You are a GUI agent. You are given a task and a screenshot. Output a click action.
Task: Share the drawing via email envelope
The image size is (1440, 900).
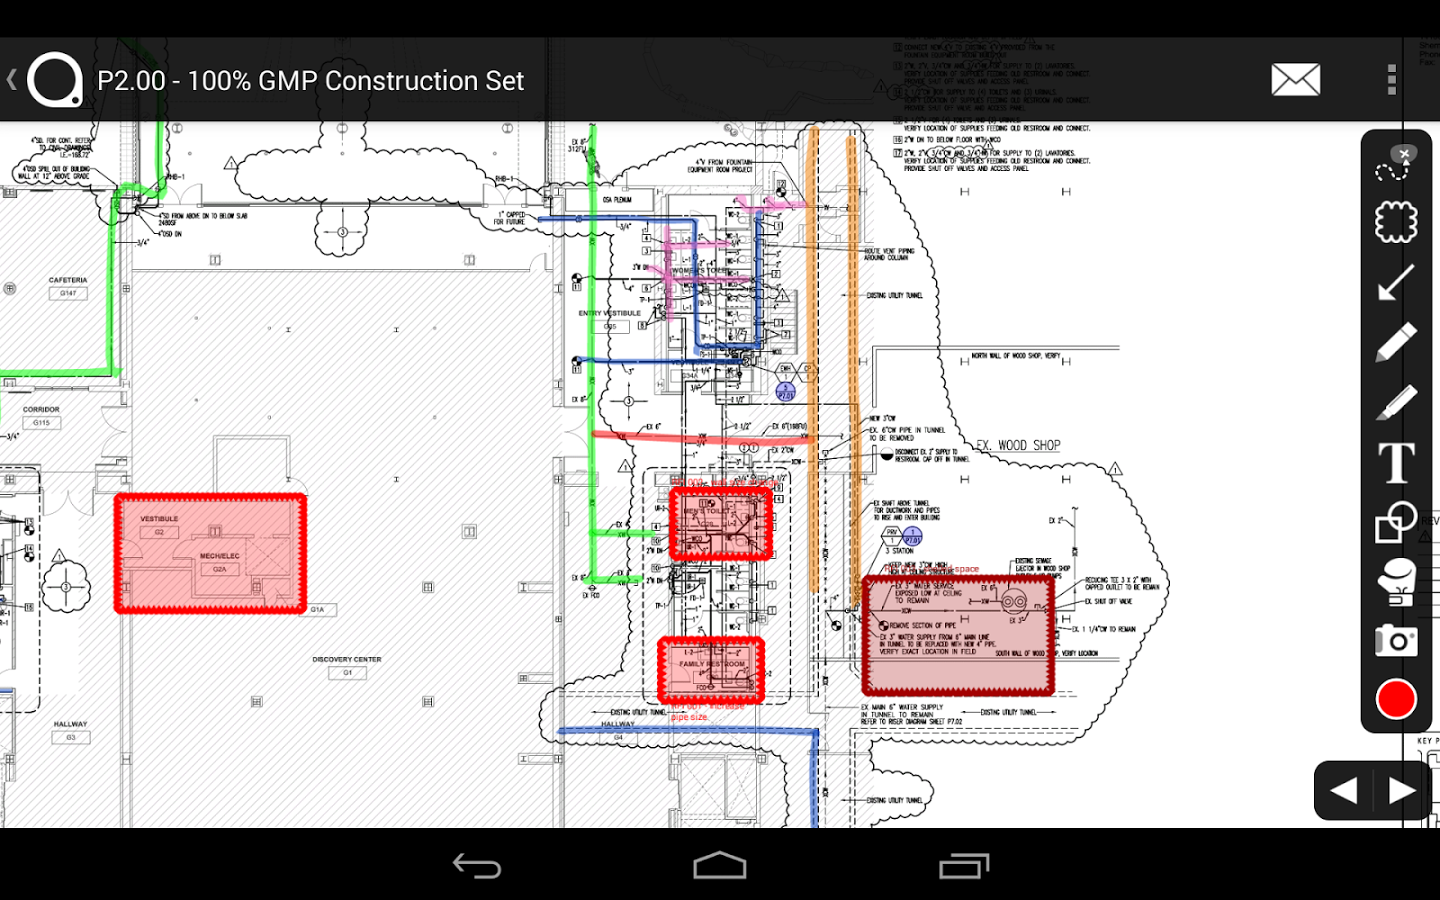[1295, 80]
